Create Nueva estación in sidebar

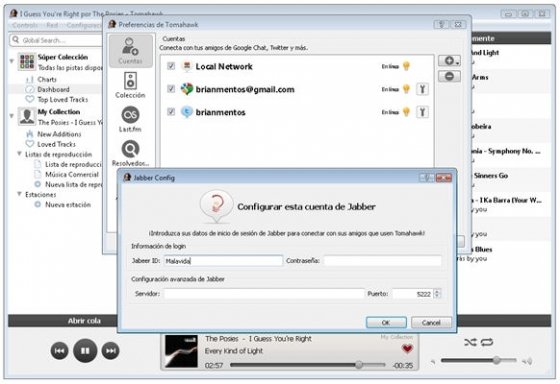pos(68,205)
